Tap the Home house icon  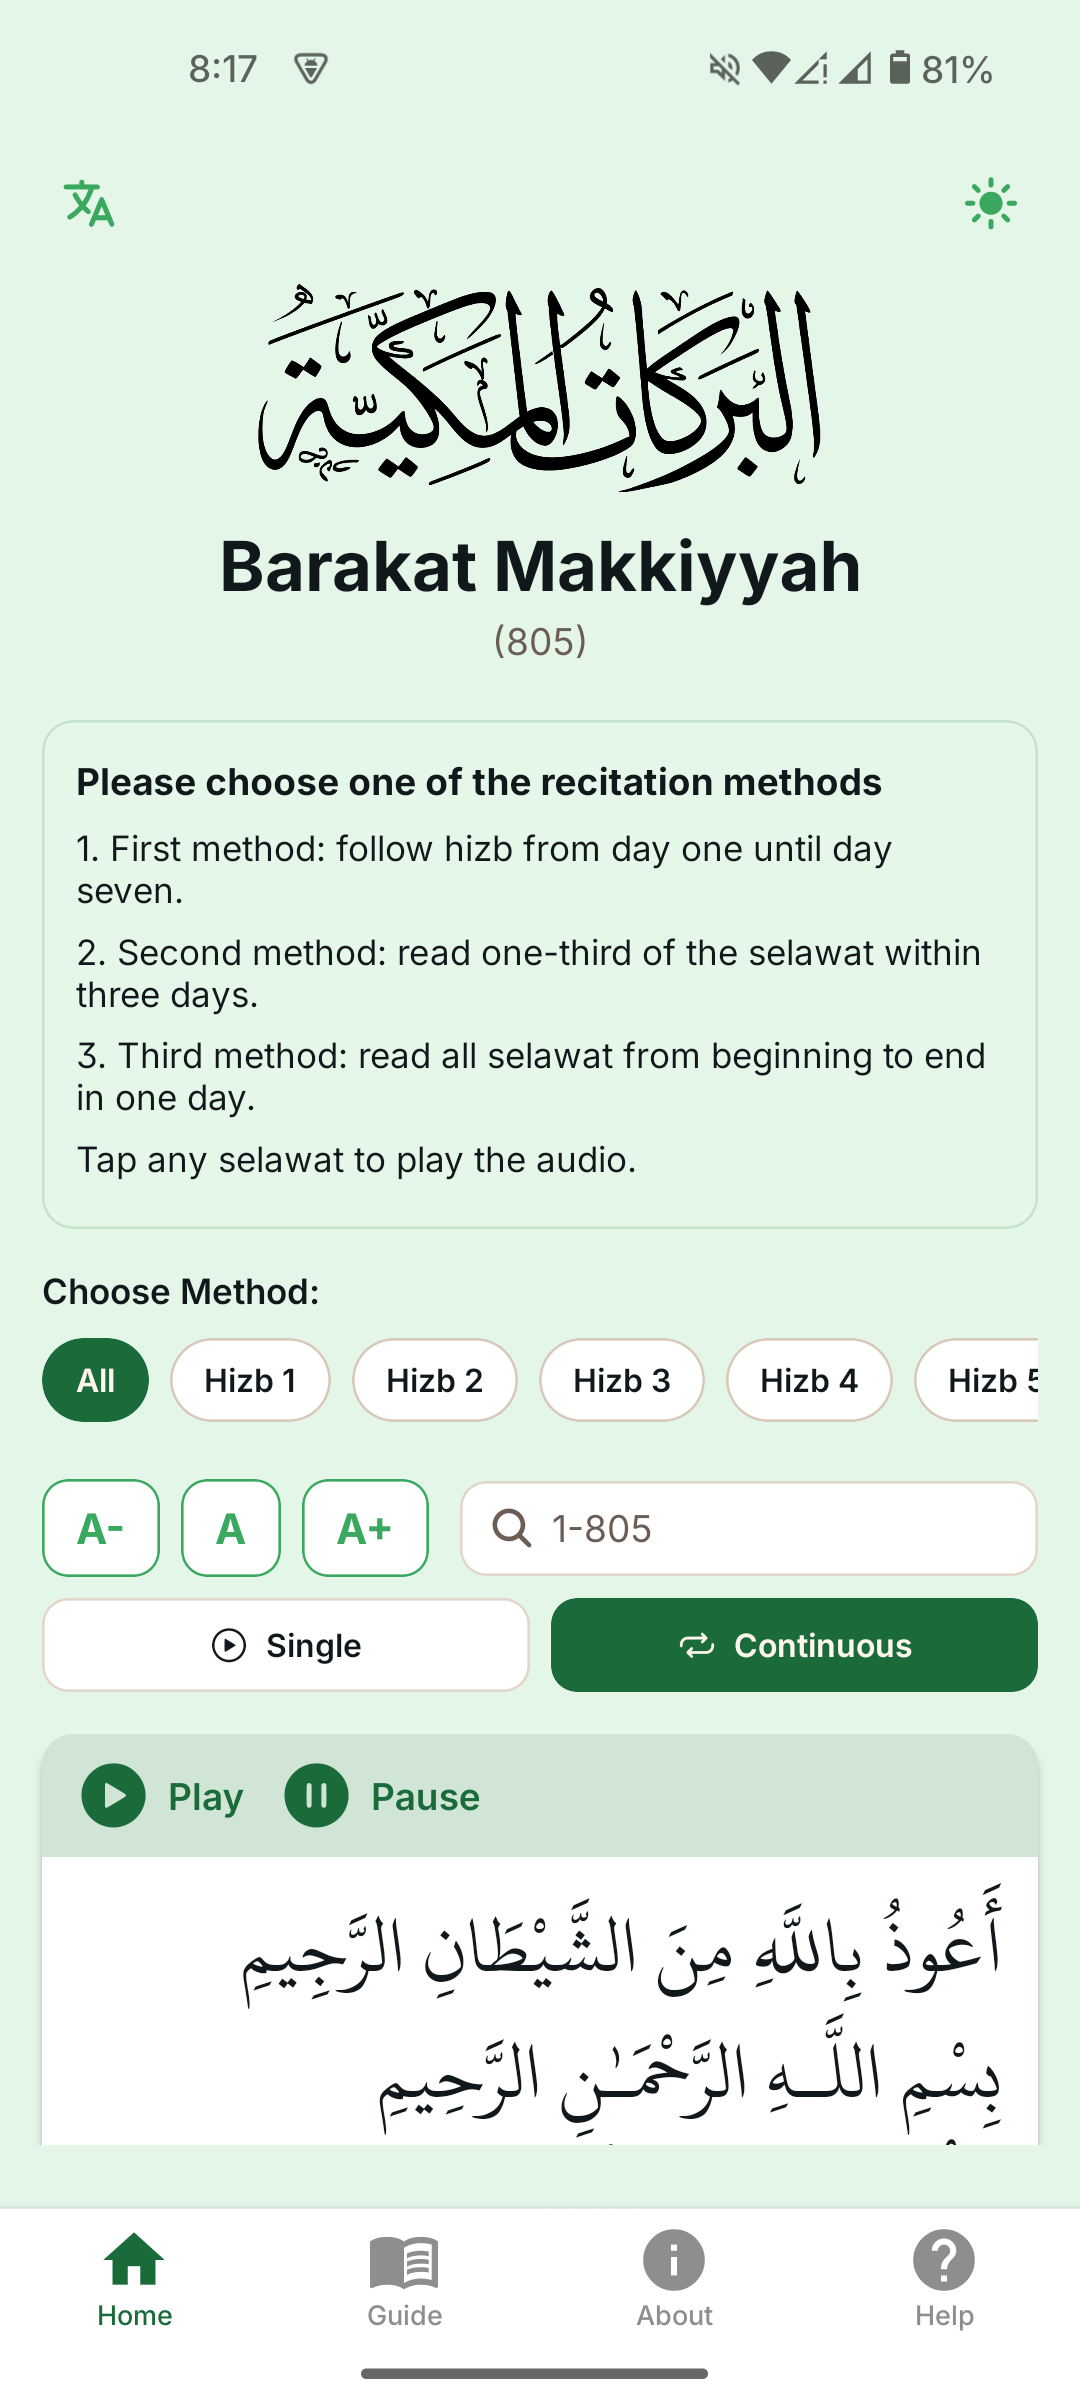click(x=135, y=2262)
